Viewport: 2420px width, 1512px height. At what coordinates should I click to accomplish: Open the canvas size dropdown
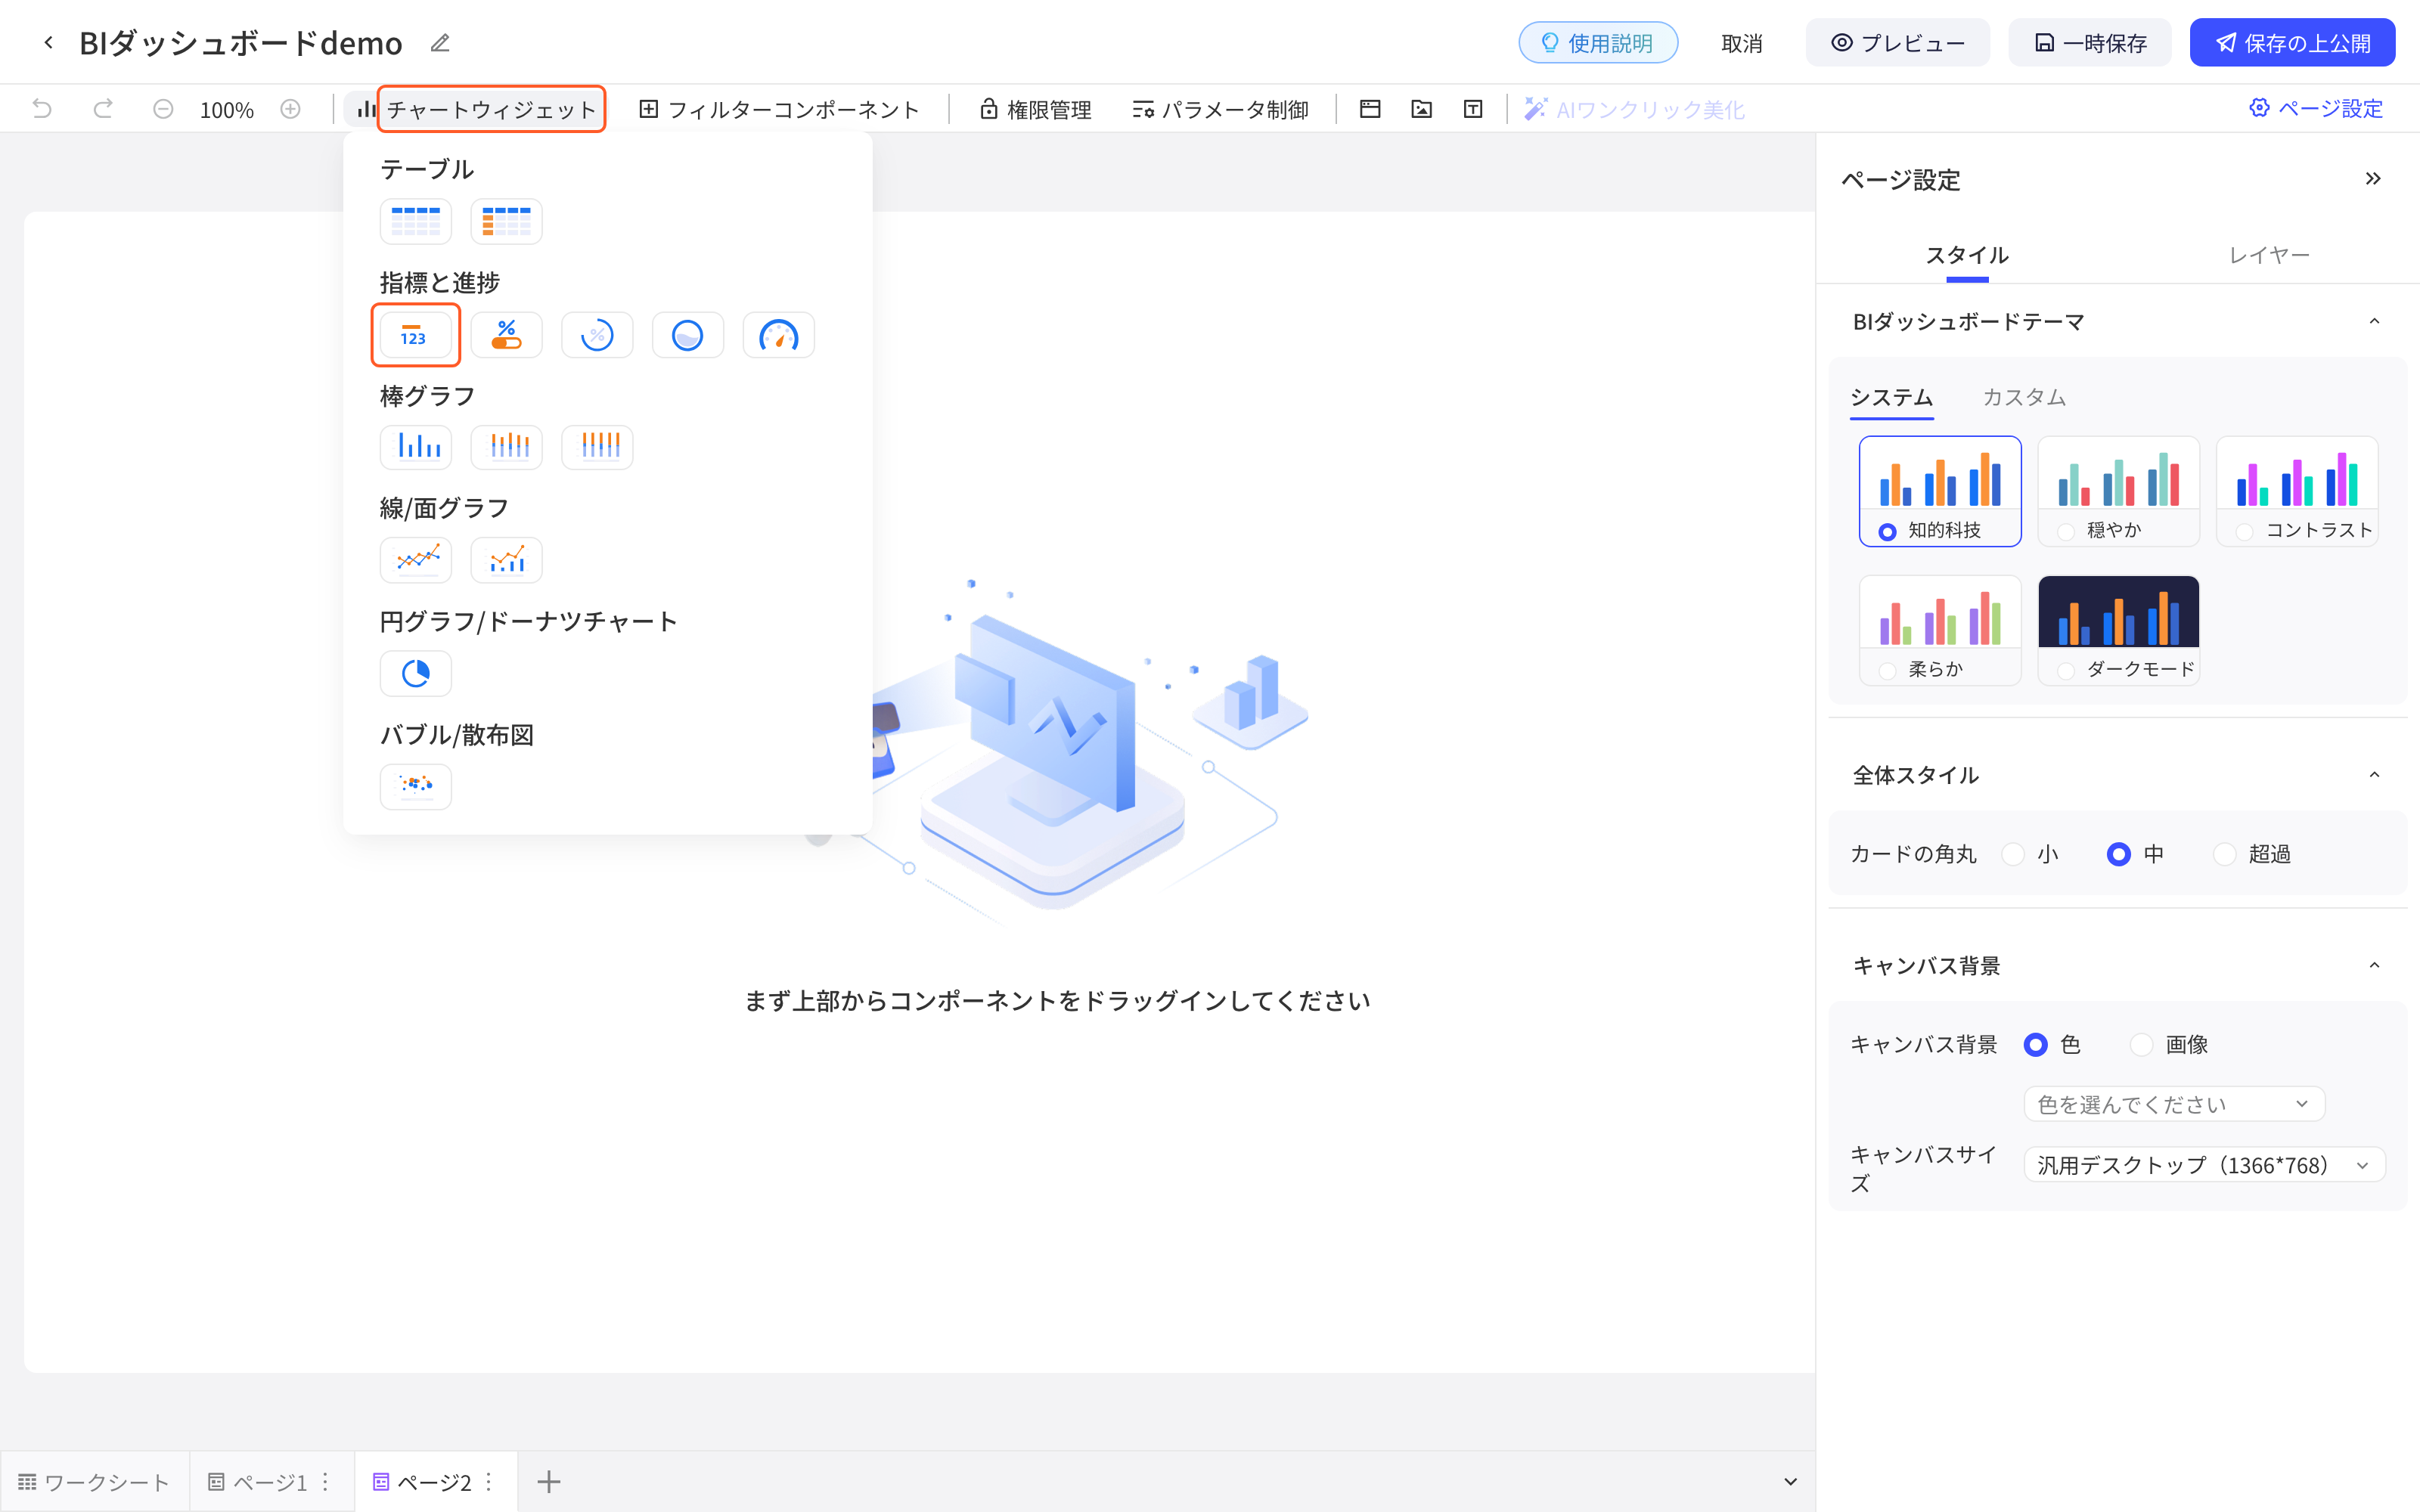click(x=2204, y=1165)
